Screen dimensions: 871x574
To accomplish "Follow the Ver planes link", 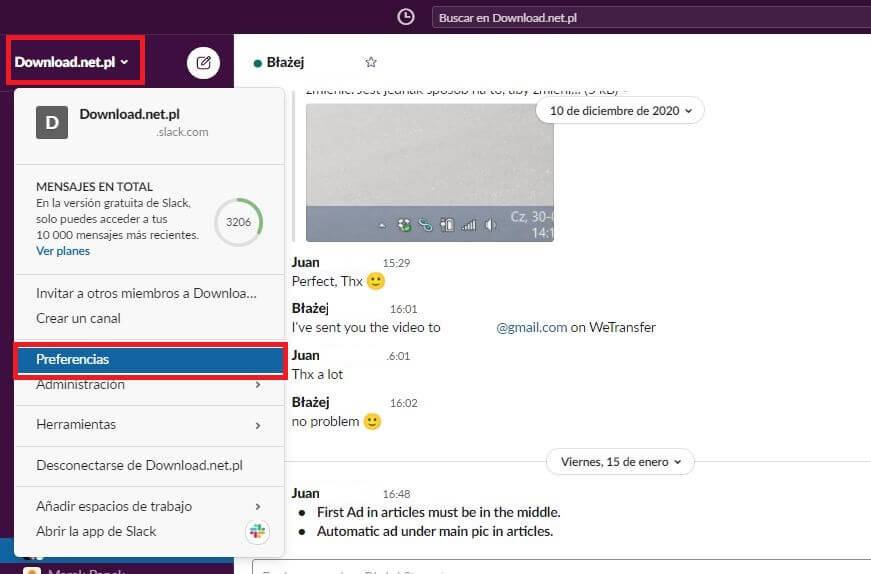I will [63, 251].
